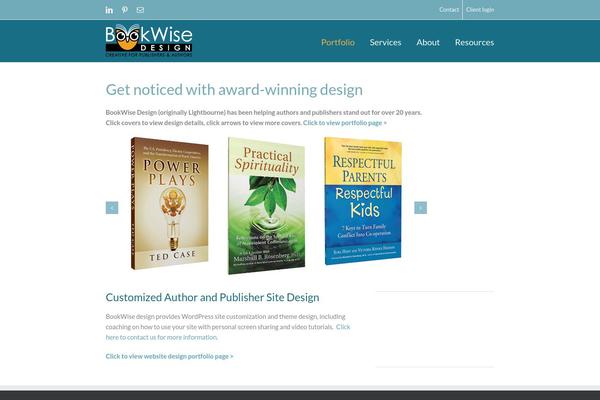View Respectful Parents Respectful Kids cover

coord(363,201)
